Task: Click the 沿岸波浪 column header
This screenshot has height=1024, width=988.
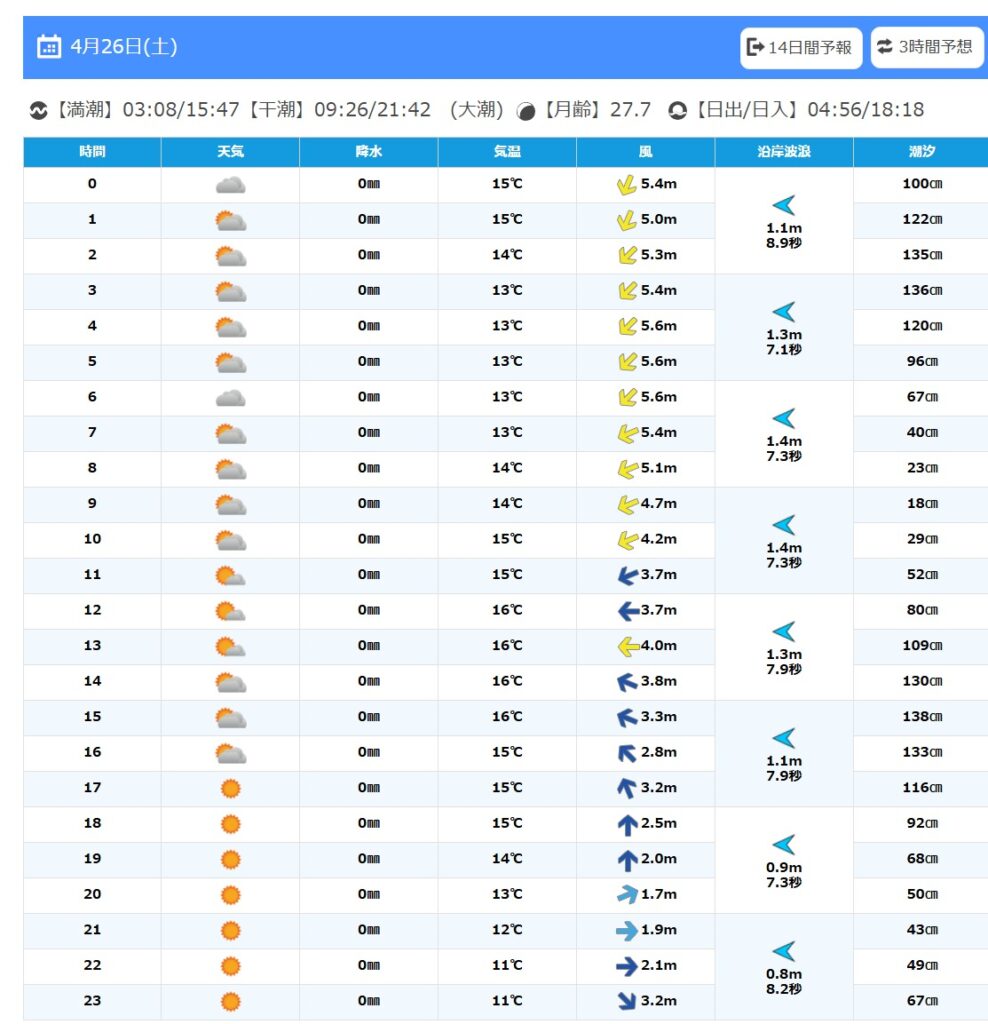Action: [784, 152]
